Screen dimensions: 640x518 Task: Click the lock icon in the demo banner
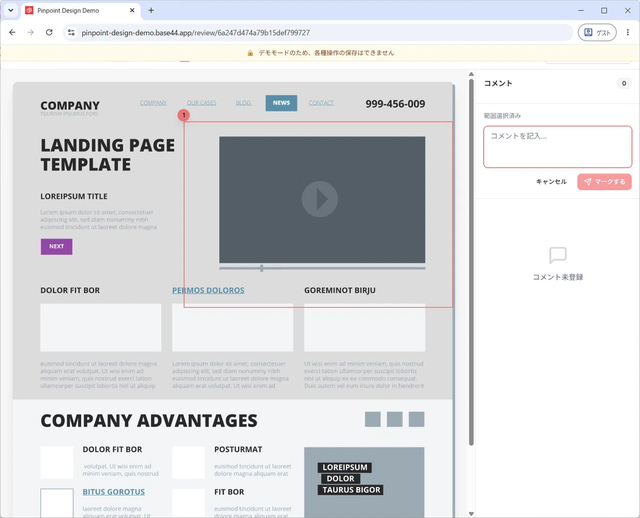[250, 53]
